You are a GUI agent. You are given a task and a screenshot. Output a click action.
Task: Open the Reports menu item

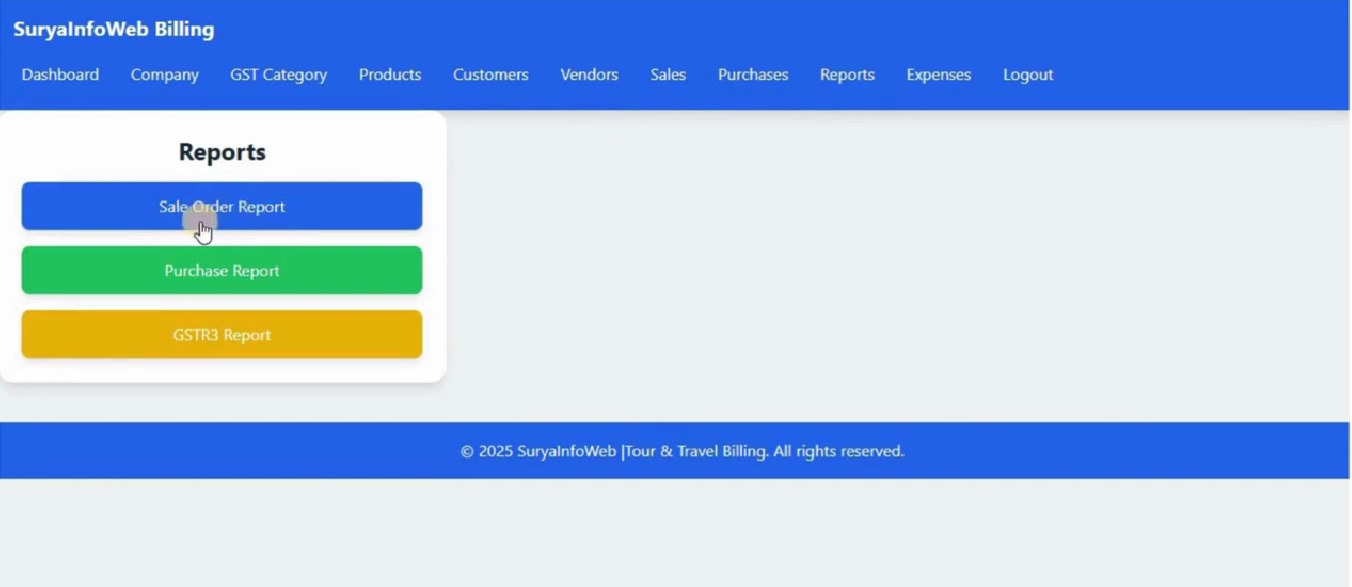click(x=847, y=74)
